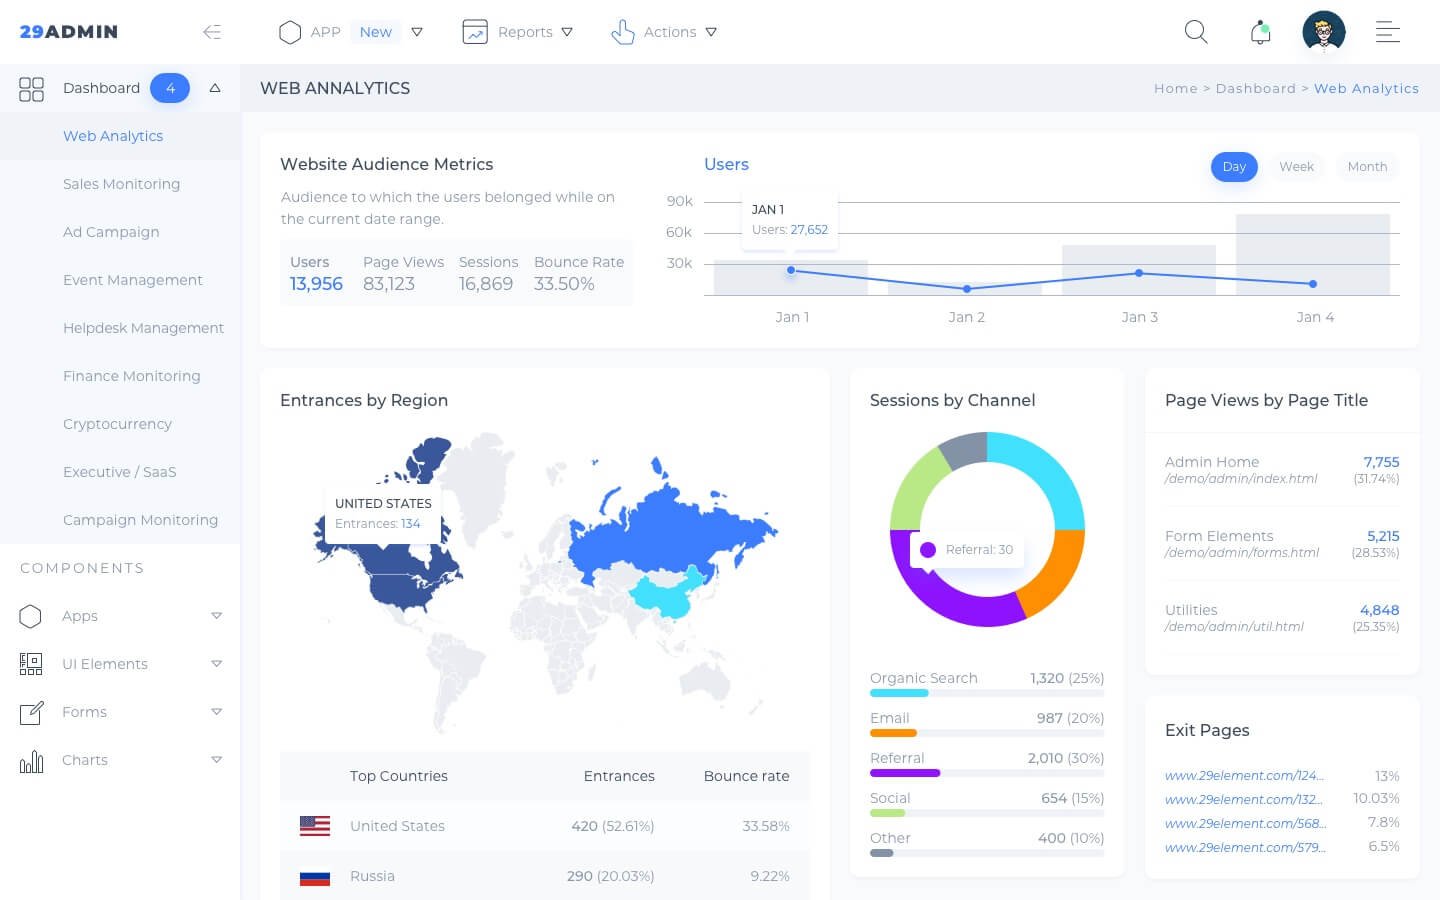
Task: Collapse sidebar with the arrow-lines icon
Action: pyautogui.click(x=212, y=32)
